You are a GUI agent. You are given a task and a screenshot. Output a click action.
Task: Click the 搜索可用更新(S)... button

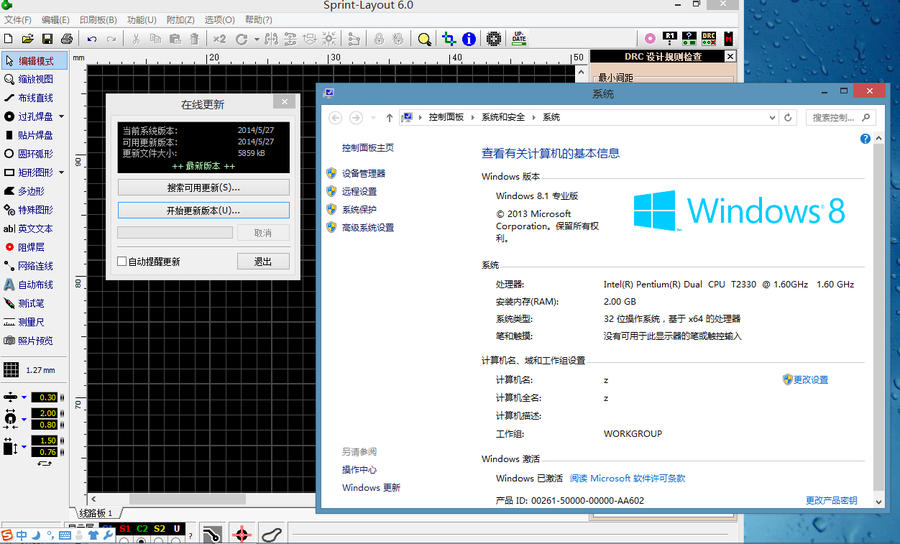coord(203,187)
